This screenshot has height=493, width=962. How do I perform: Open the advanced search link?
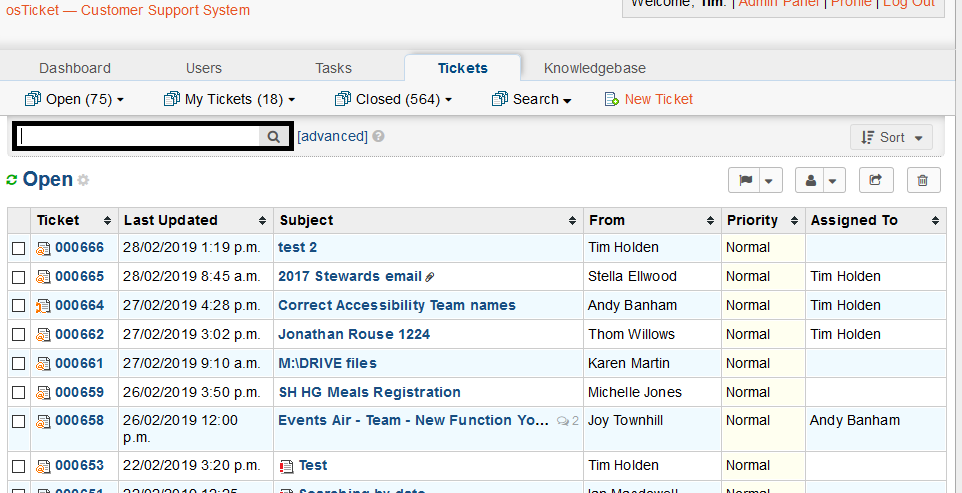click(x=332, y=136)
